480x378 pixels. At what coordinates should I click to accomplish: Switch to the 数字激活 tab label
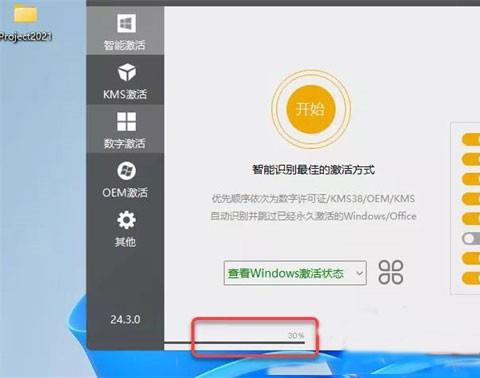pyautogui.click(x=125, y=144)
